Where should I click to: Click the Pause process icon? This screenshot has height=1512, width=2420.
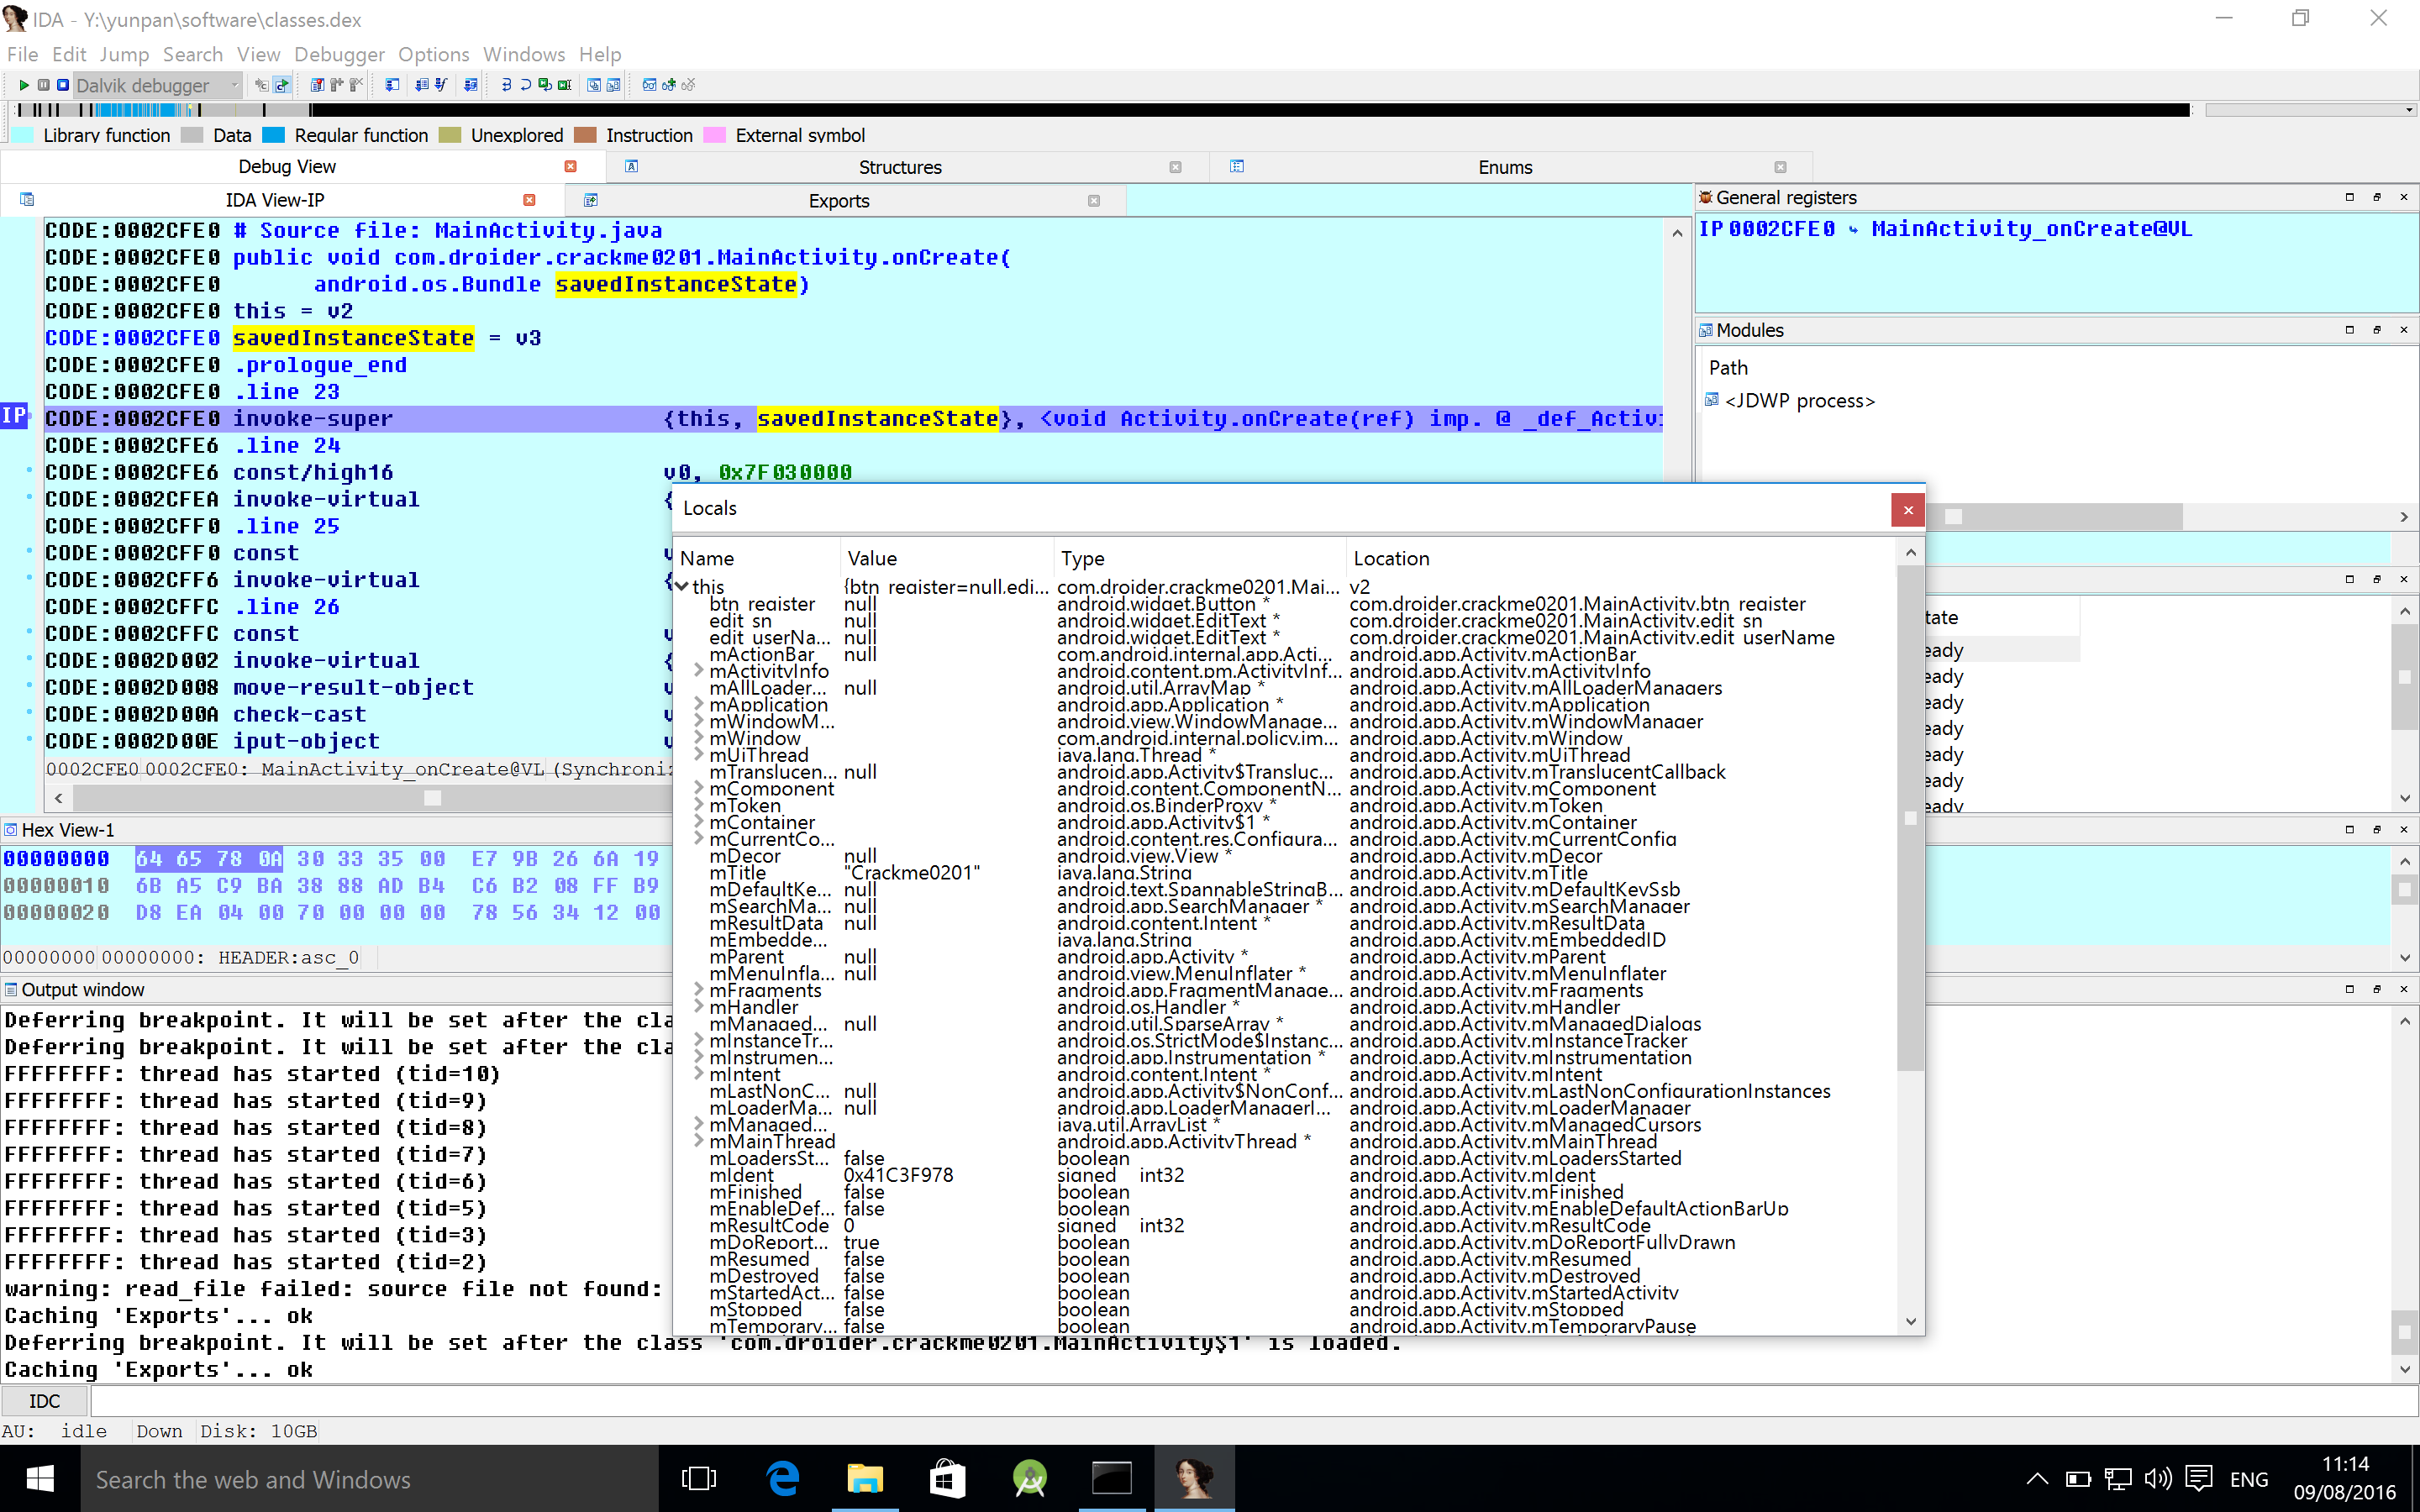tap(43, 85)
